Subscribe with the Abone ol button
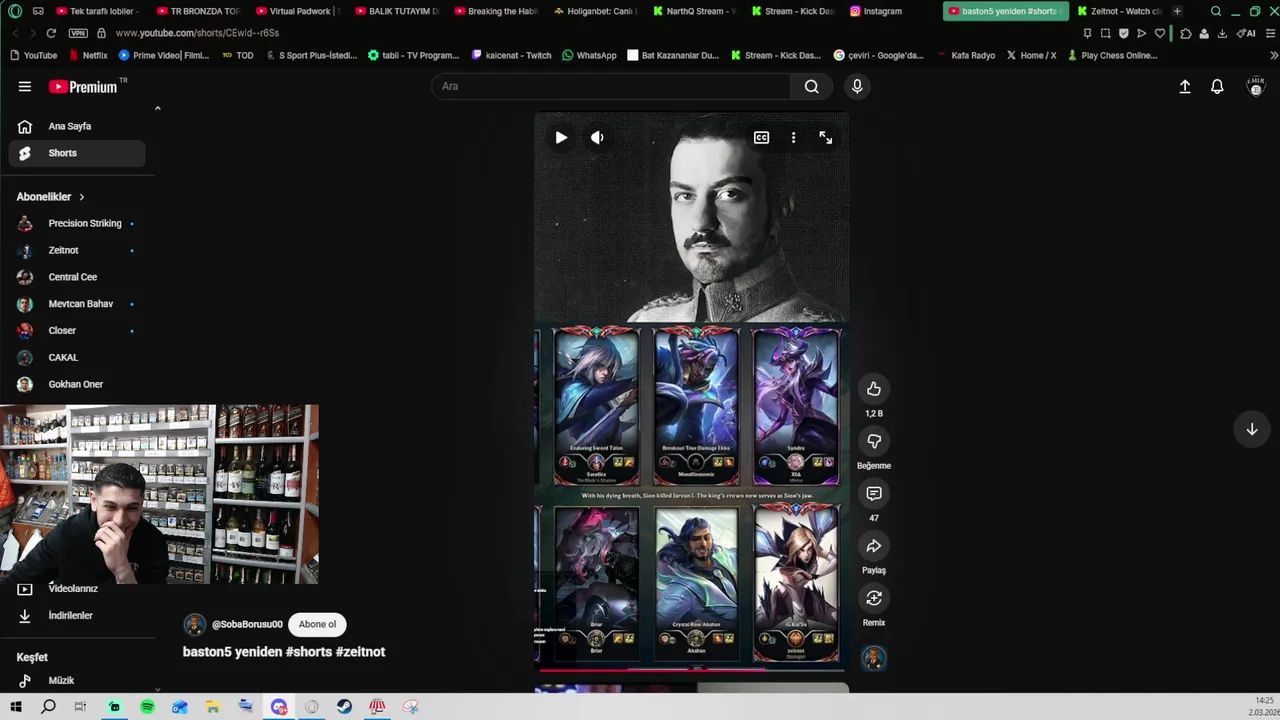Image resolution: width=1280 pixels, height=720 pixels. pyautogui.click(x=317, y=624)
